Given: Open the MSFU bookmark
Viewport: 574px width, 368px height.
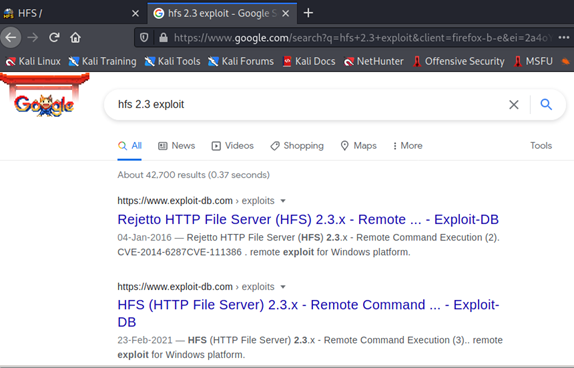Looking at the screenshot, I should [x=533, y=61].
